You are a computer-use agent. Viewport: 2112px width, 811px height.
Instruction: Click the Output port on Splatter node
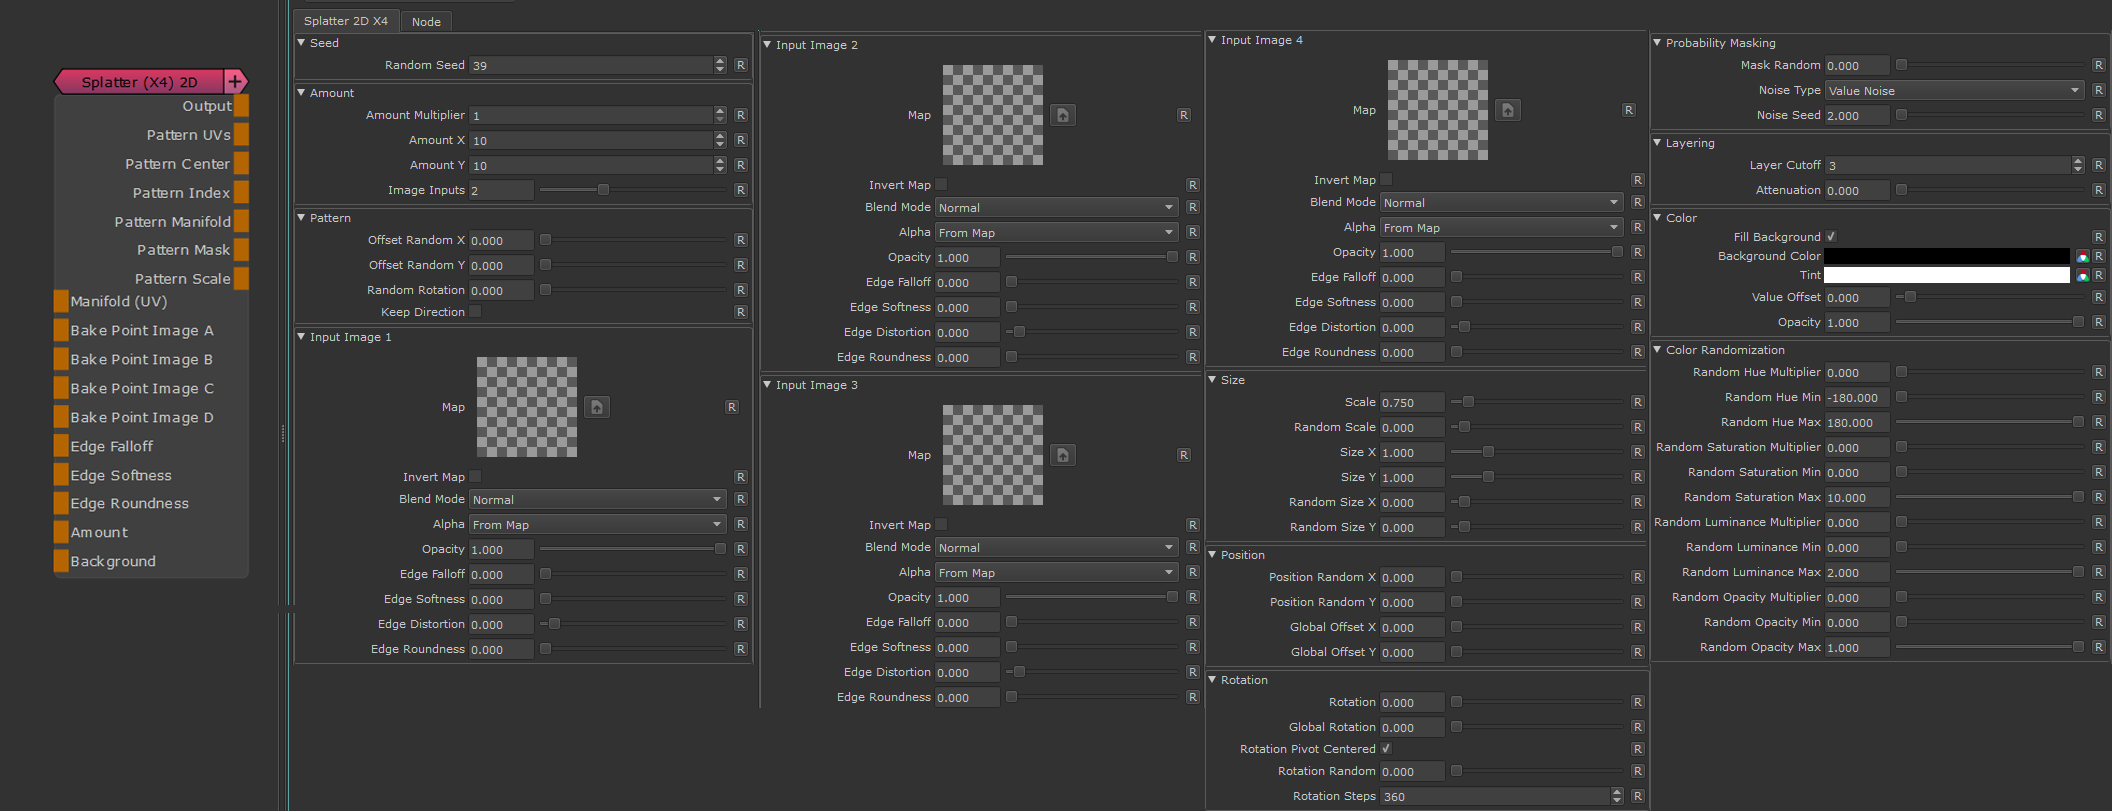coord(241,106)
